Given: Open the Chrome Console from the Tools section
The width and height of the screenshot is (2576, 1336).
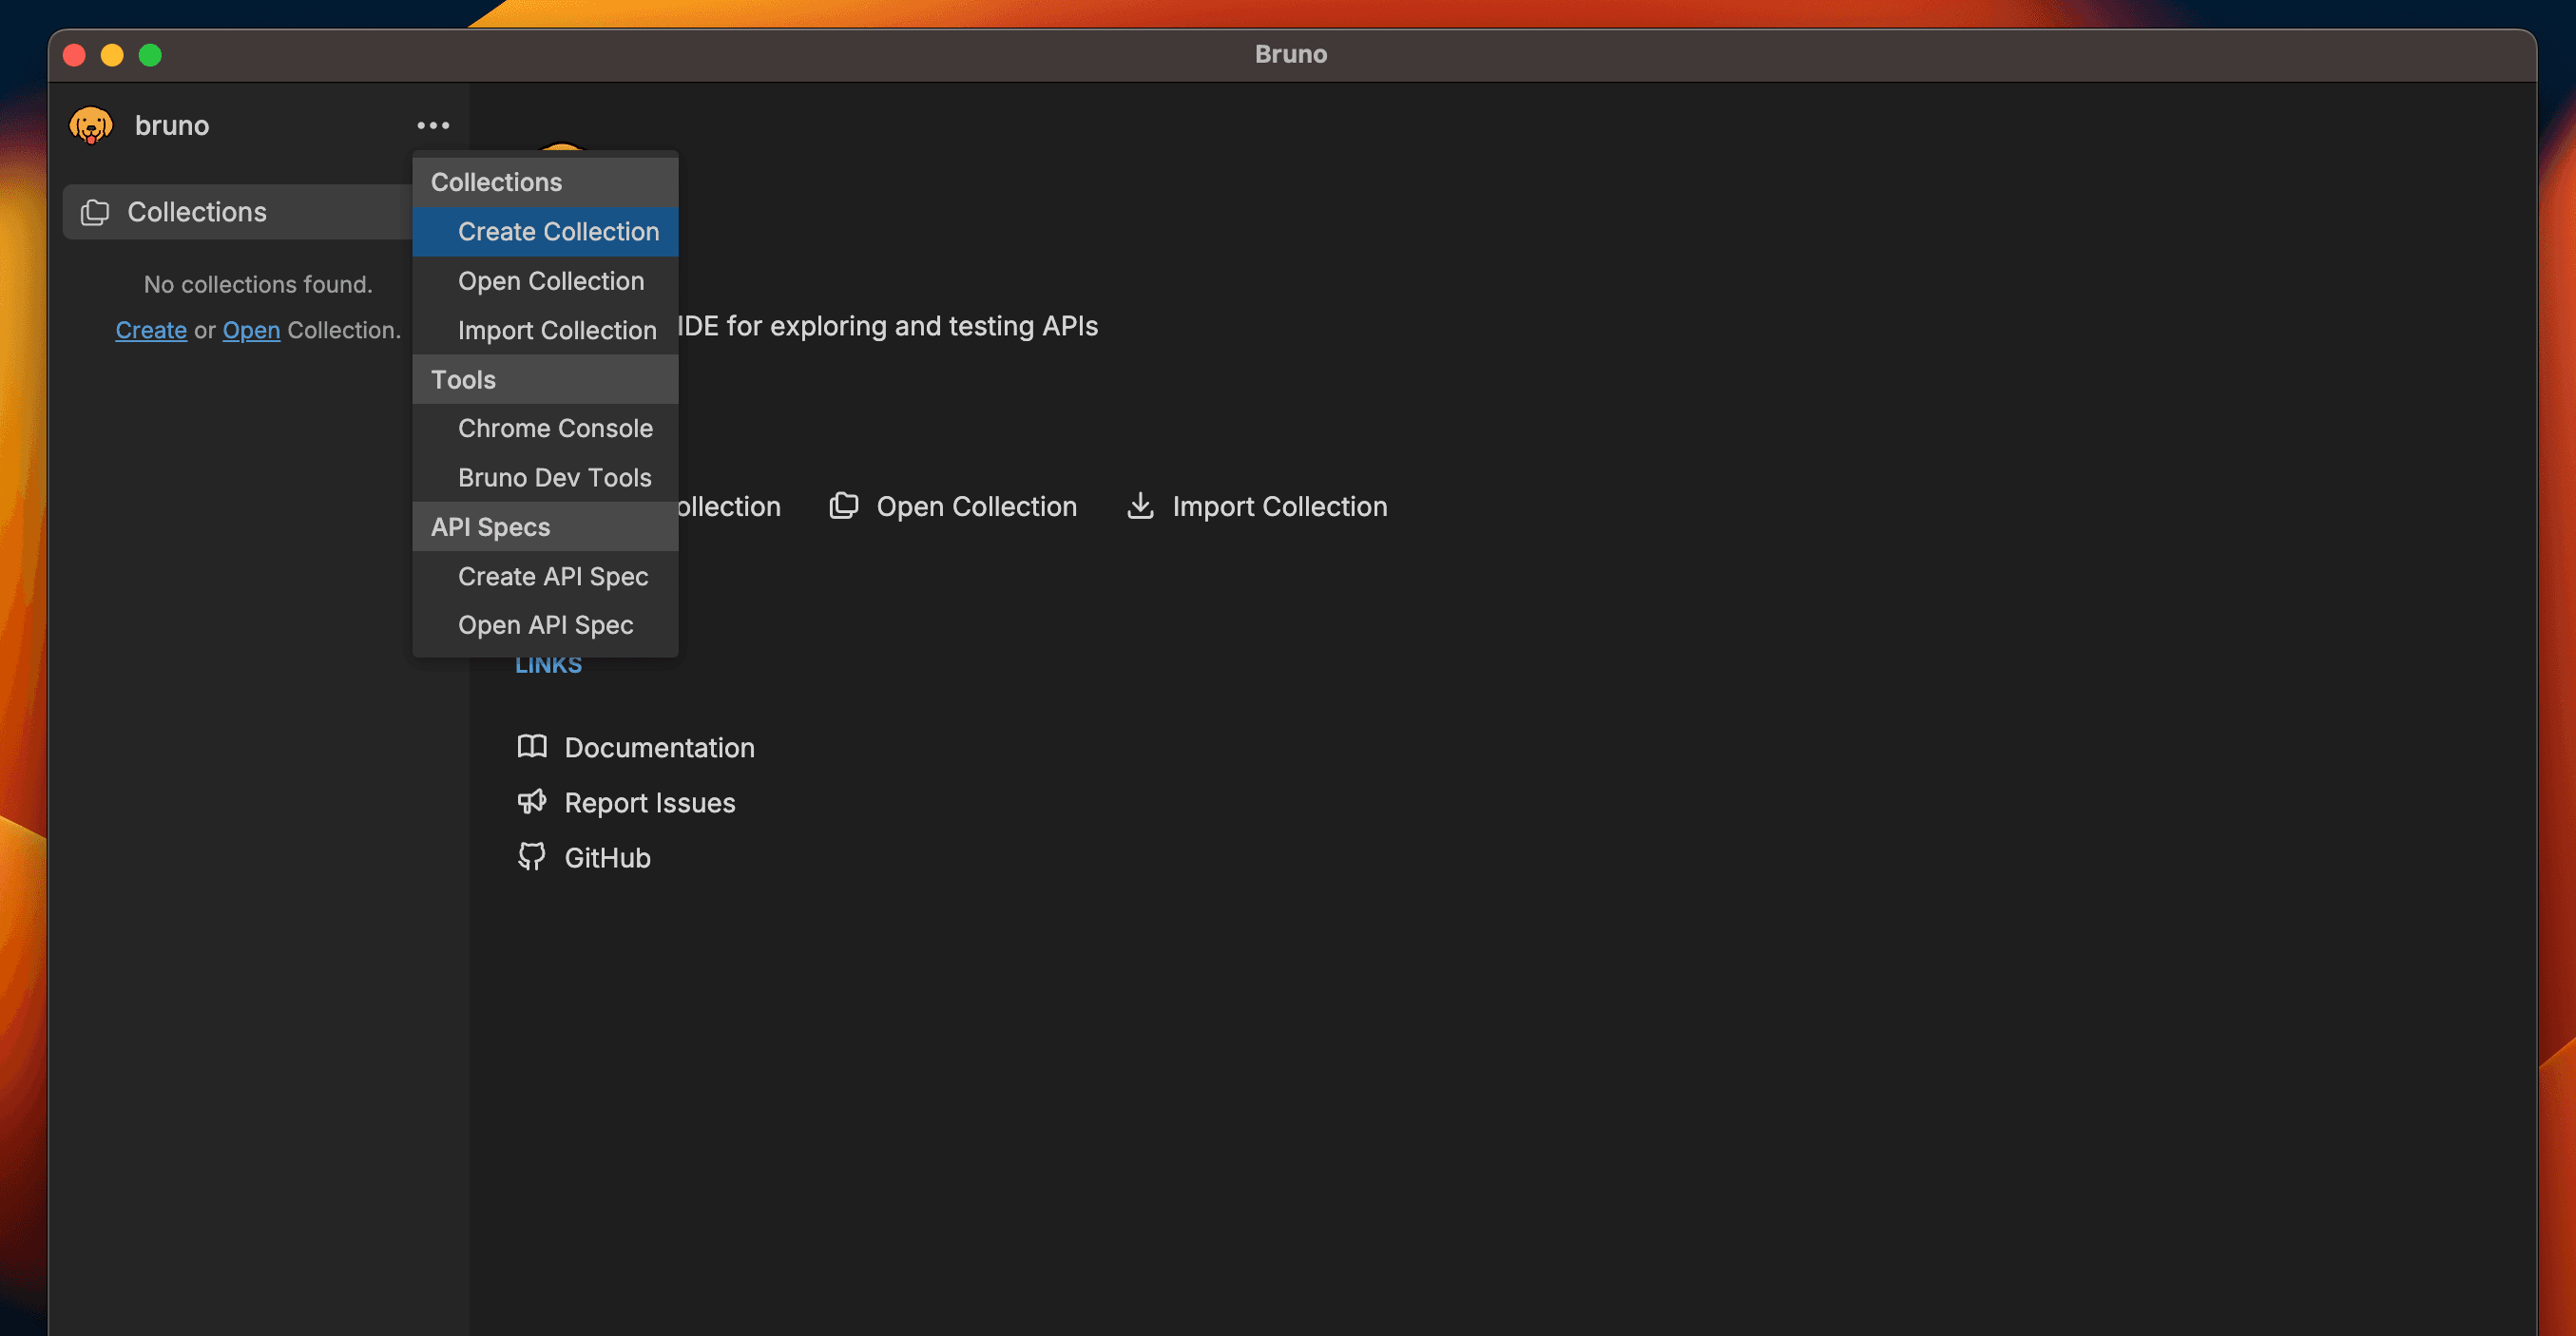Looking at the screenshot, I should click(x=555, y=428).
